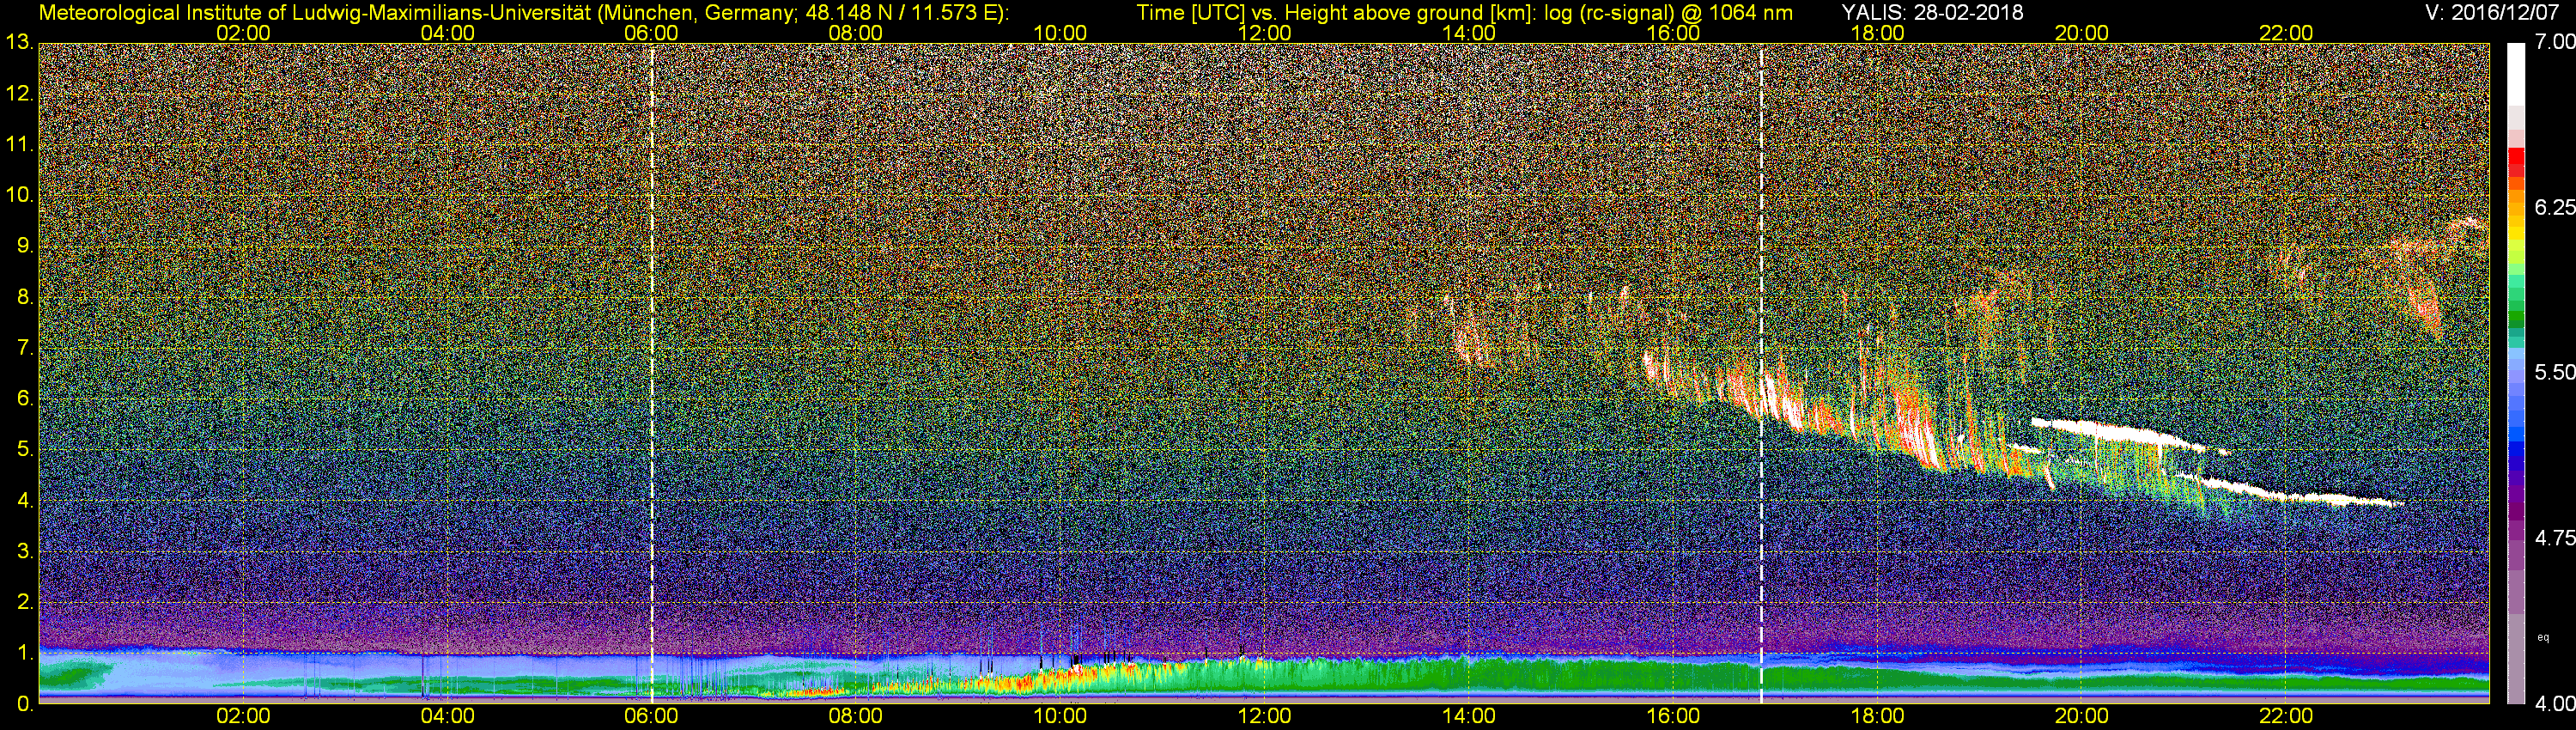Click the 12:00 label on the top time axis
Screen dimensions: 2576x730
1264,33
